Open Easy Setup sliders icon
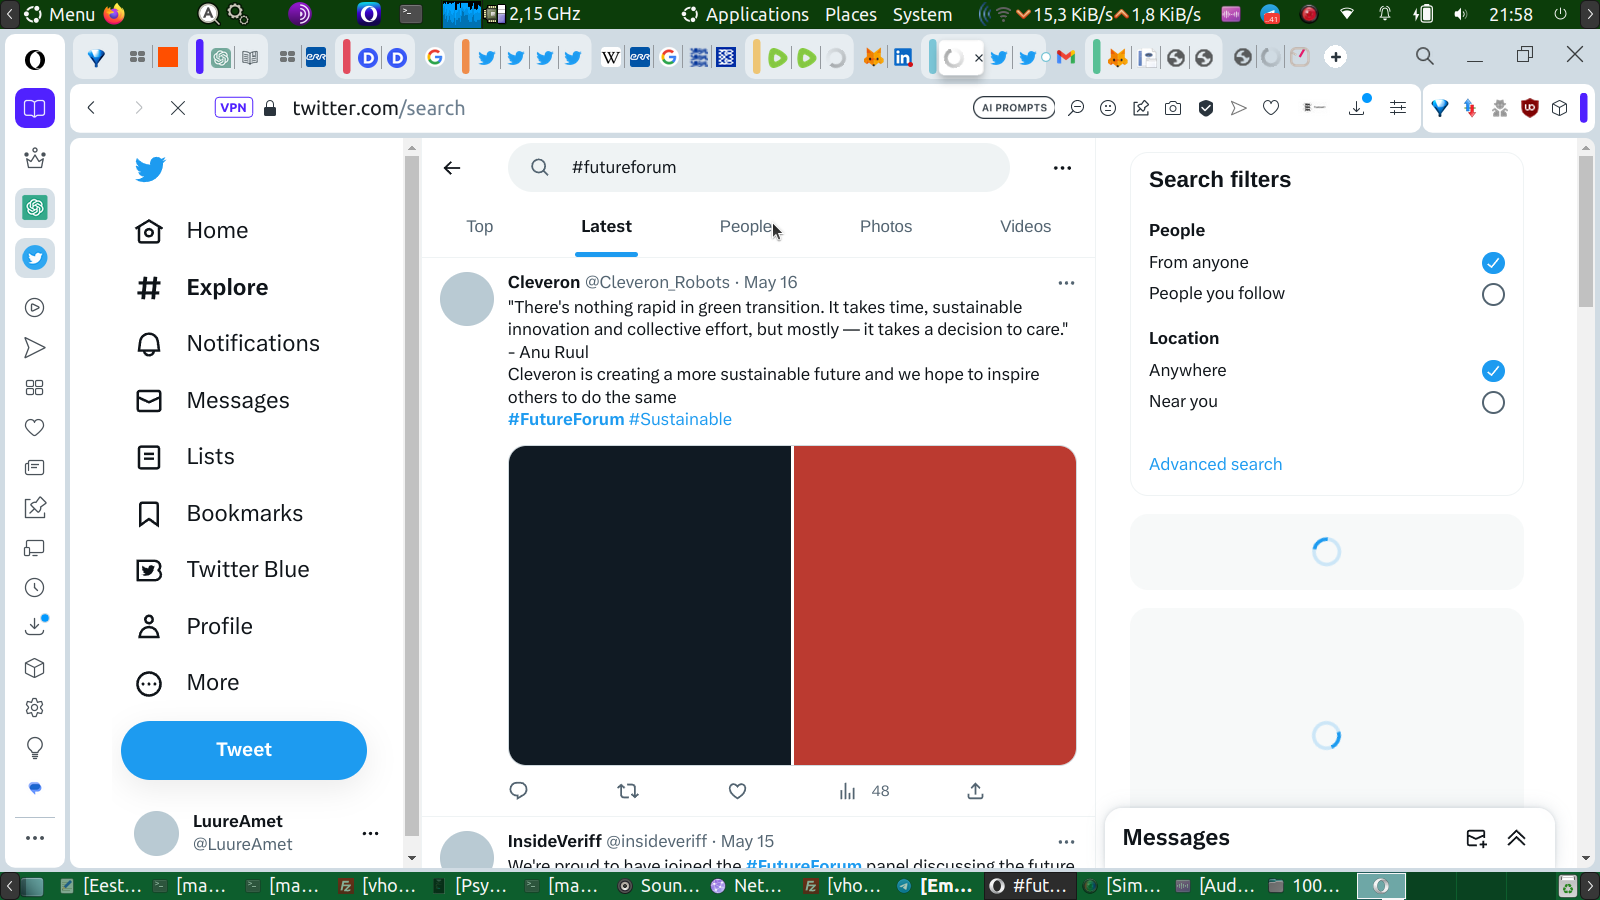The height and width of the screenshot is (900, 1600). pyautogui.click(x=1398, y=108)
